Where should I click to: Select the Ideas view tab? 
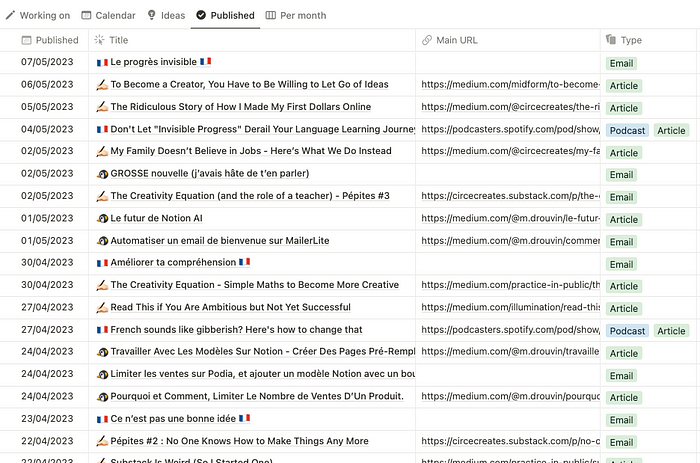point(166,15)
